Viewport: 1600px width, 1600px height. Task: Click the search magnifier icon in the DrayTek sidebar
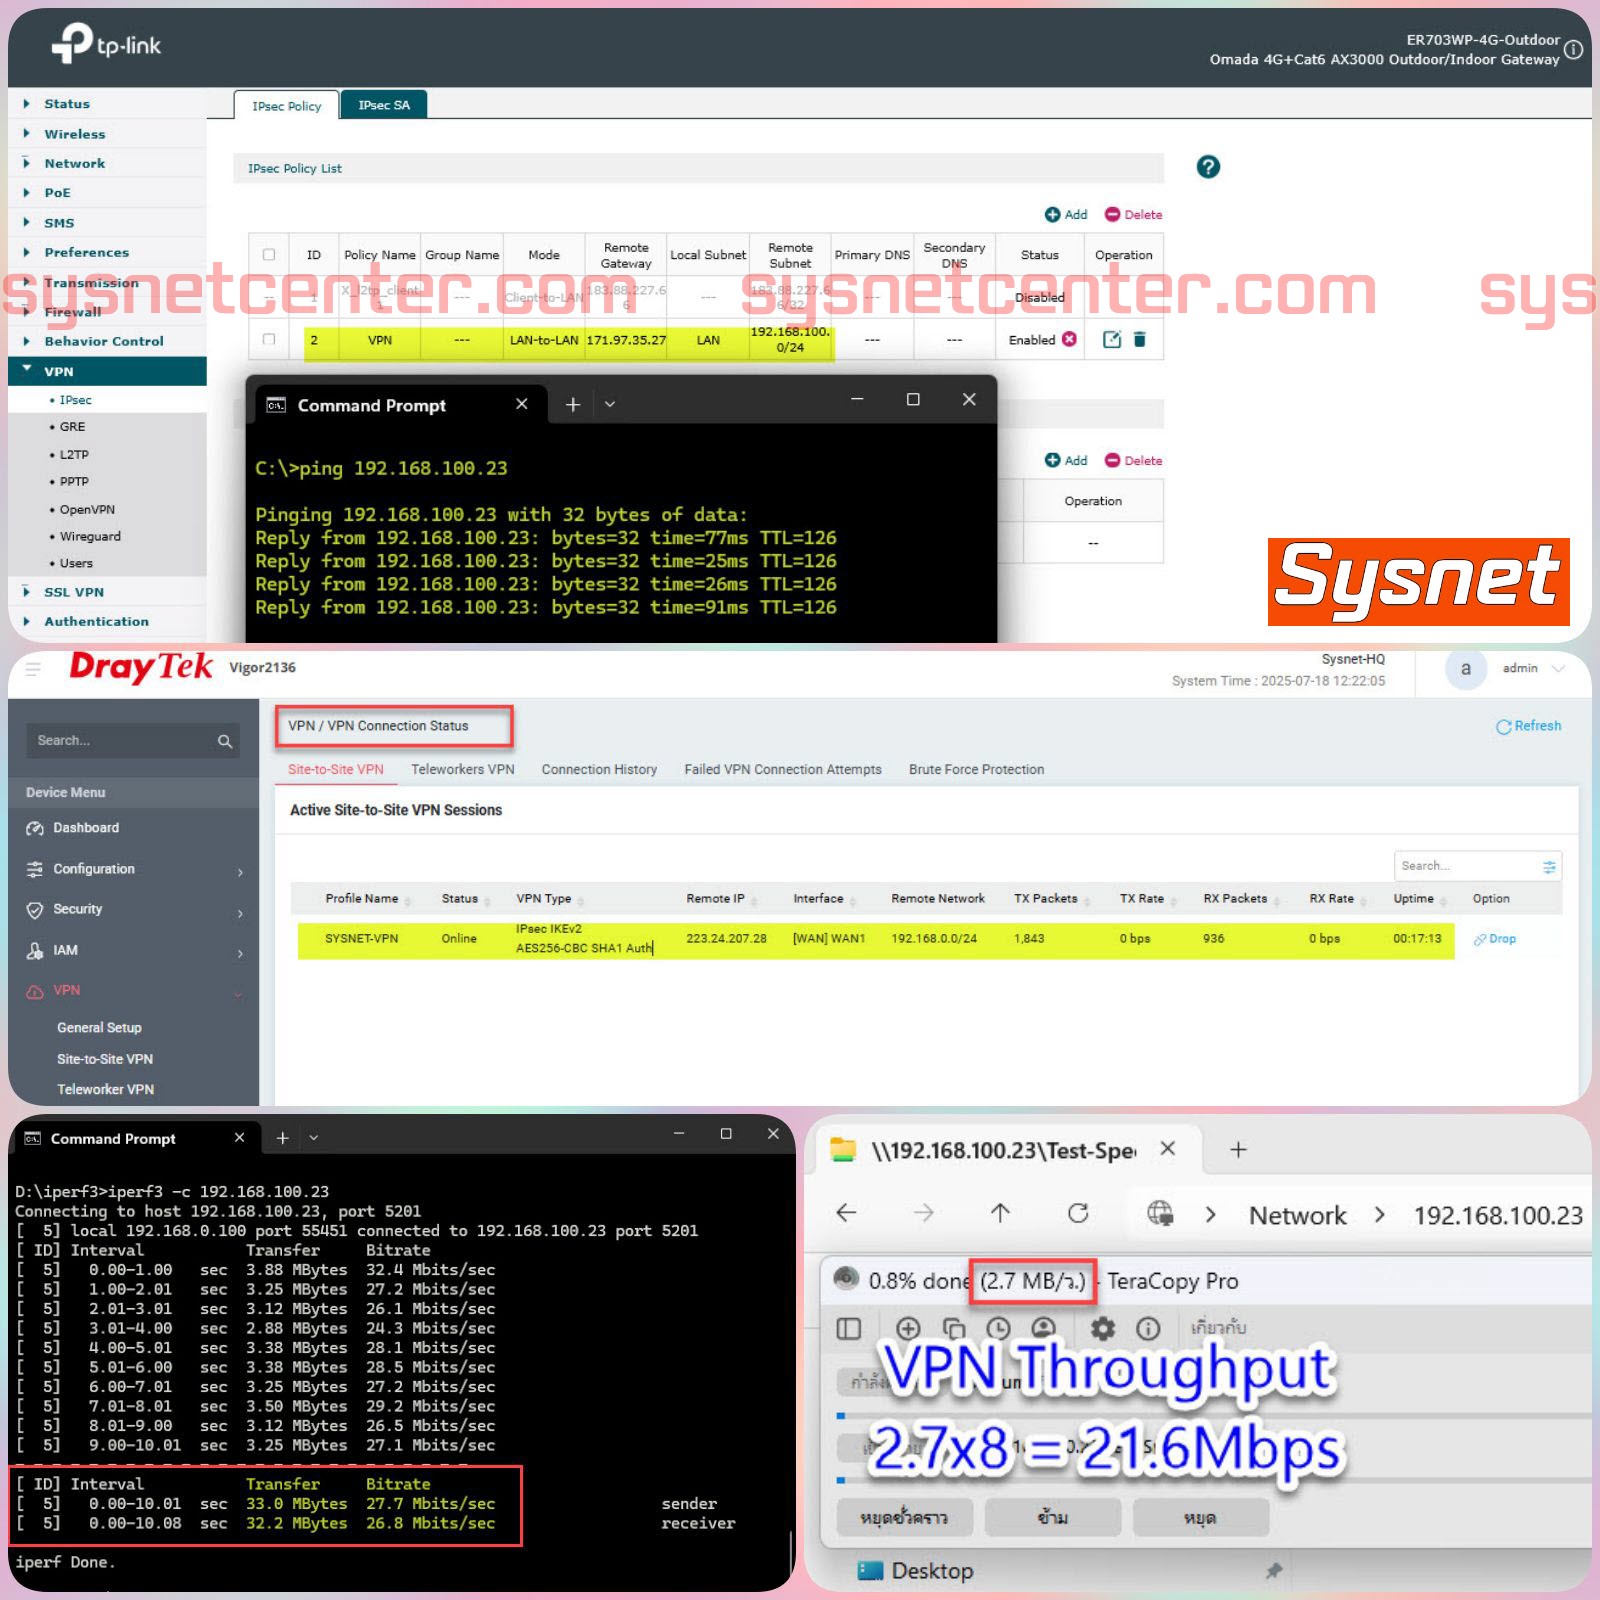[225, 741]
